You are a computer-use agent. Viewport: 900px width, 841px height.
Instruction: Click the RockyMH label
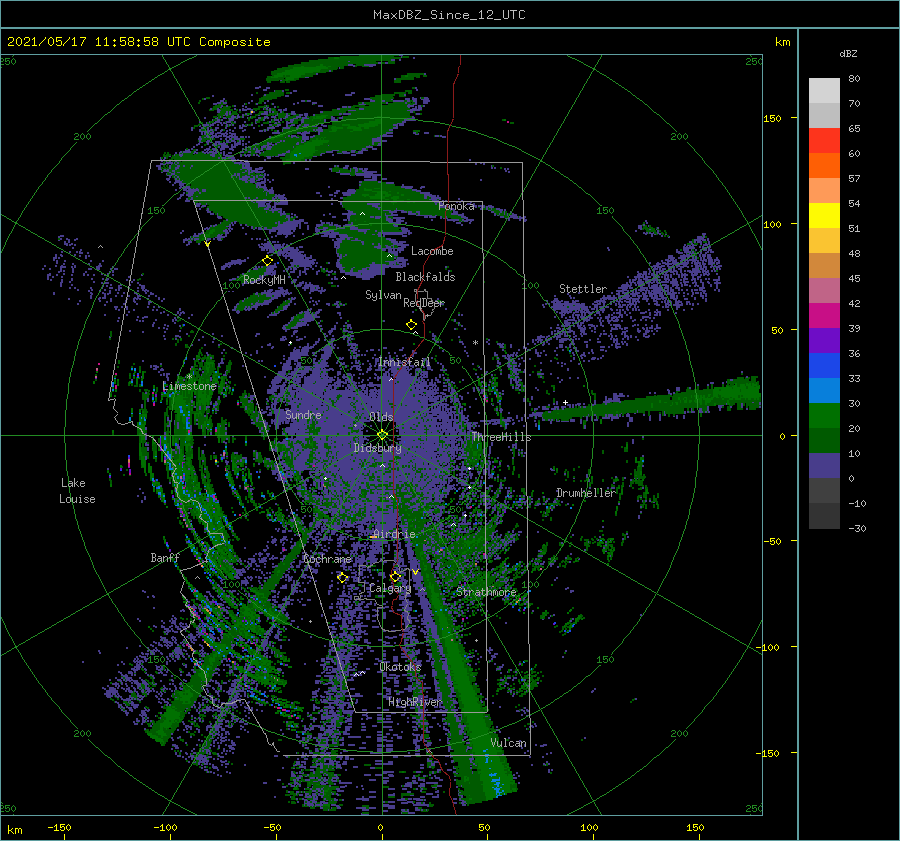click(264, 280)
